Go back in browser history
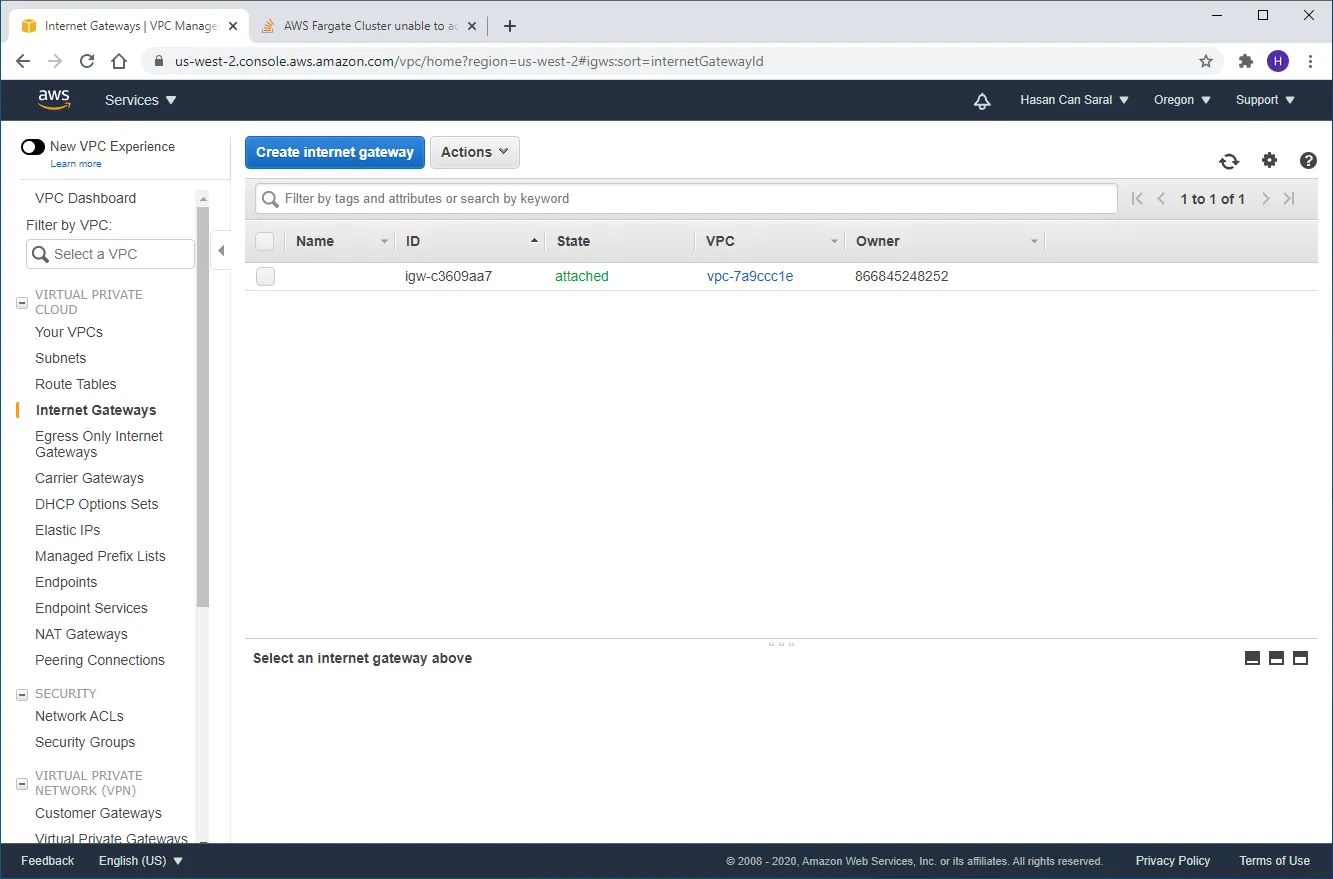The width and height of the screenshot is (1333, 879). click(x=23, y=61)
